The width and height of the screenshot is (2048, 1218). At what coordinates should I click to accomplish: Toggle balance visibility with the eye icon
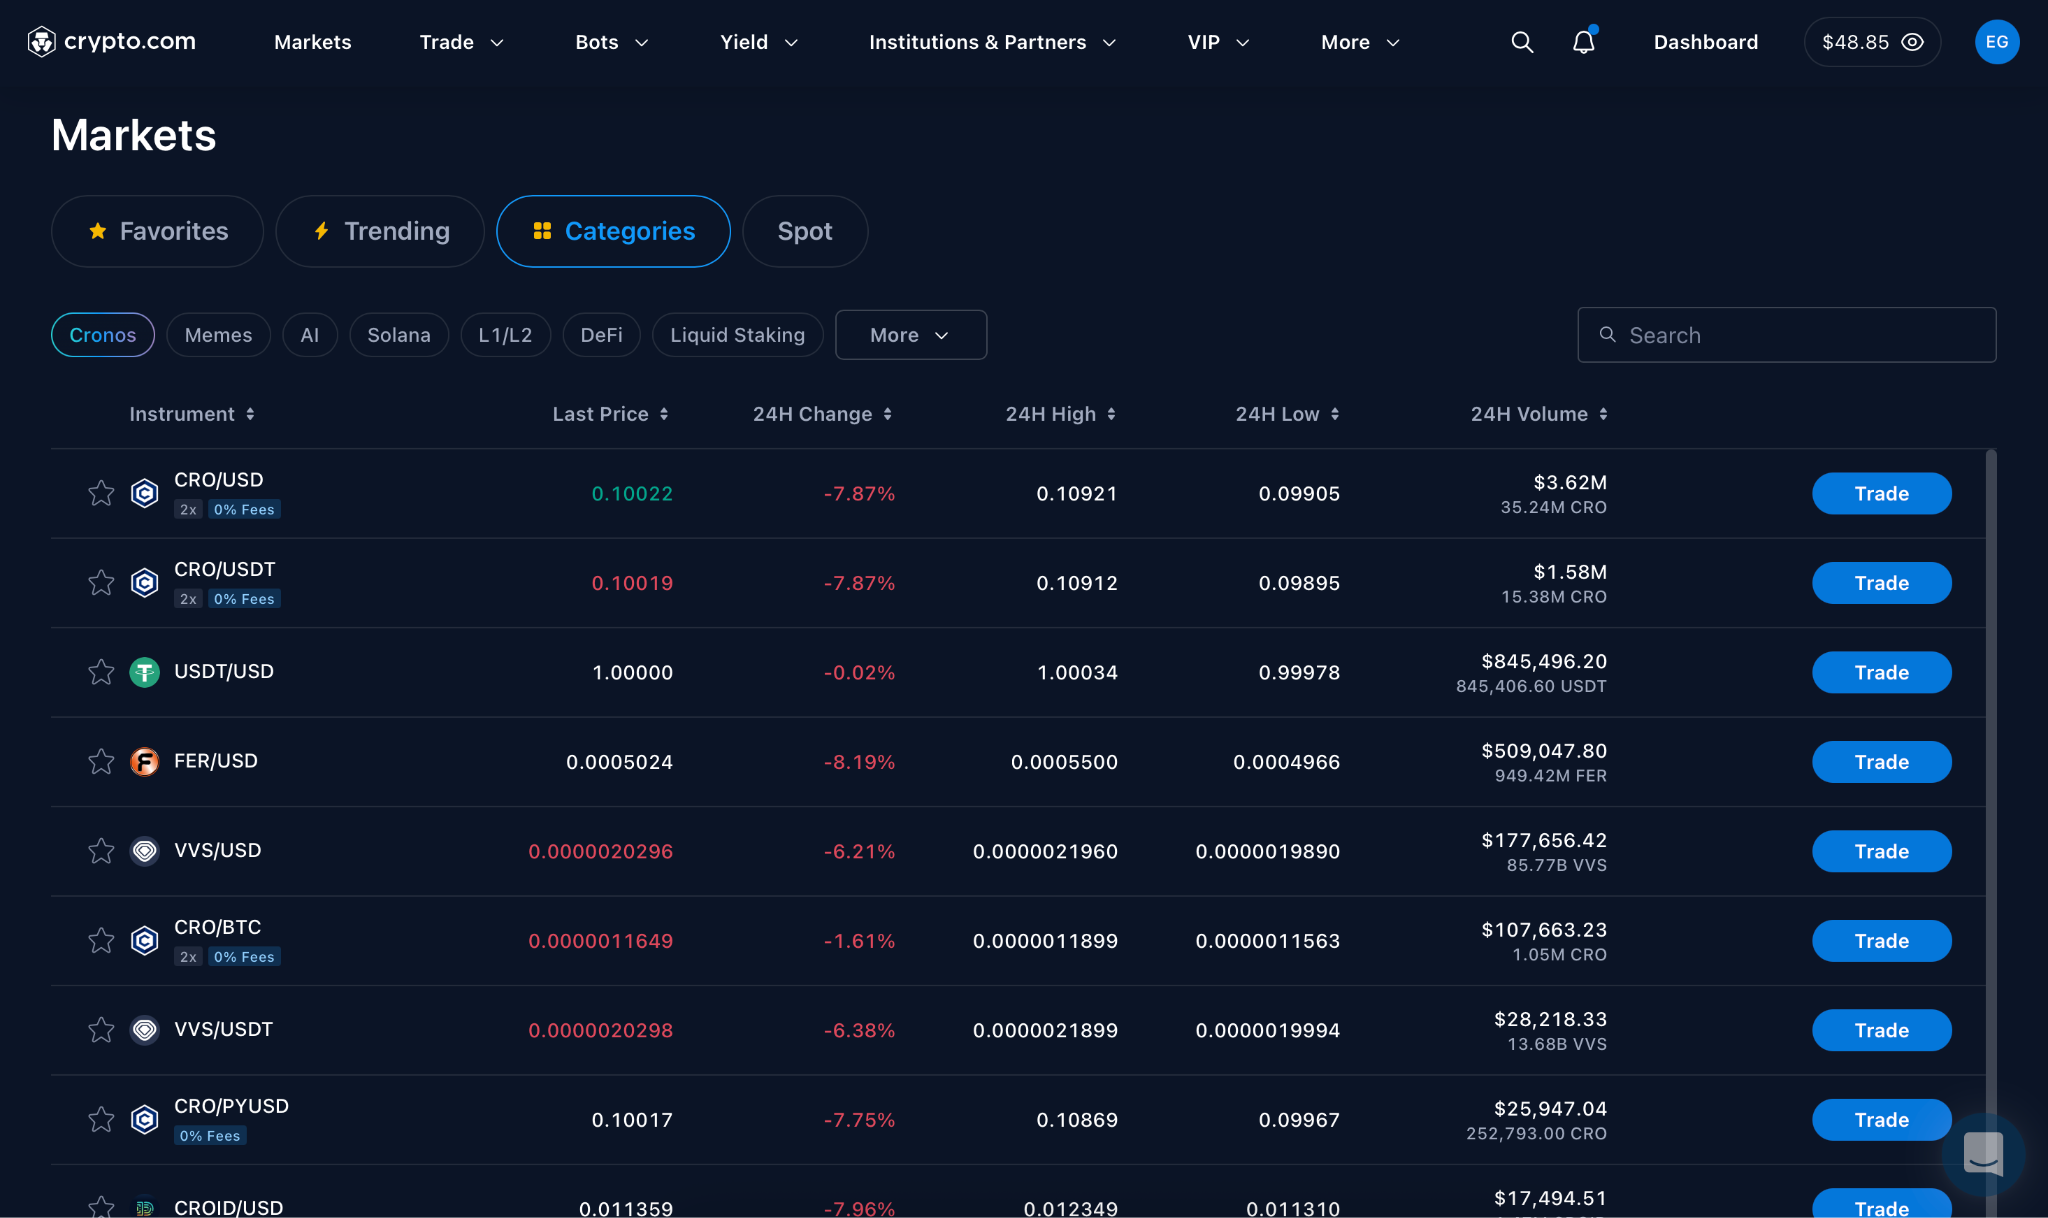click(x=1913, y=42)
